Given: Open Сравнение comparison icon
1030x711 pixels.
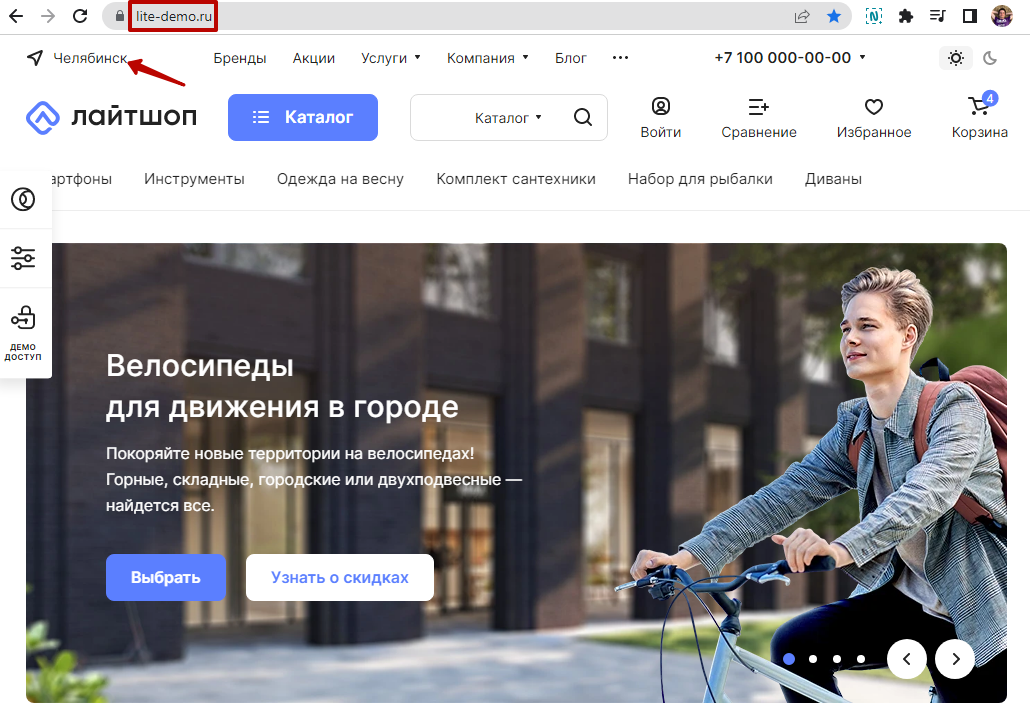Looking at the screenshot, I should tap(759, 118).
